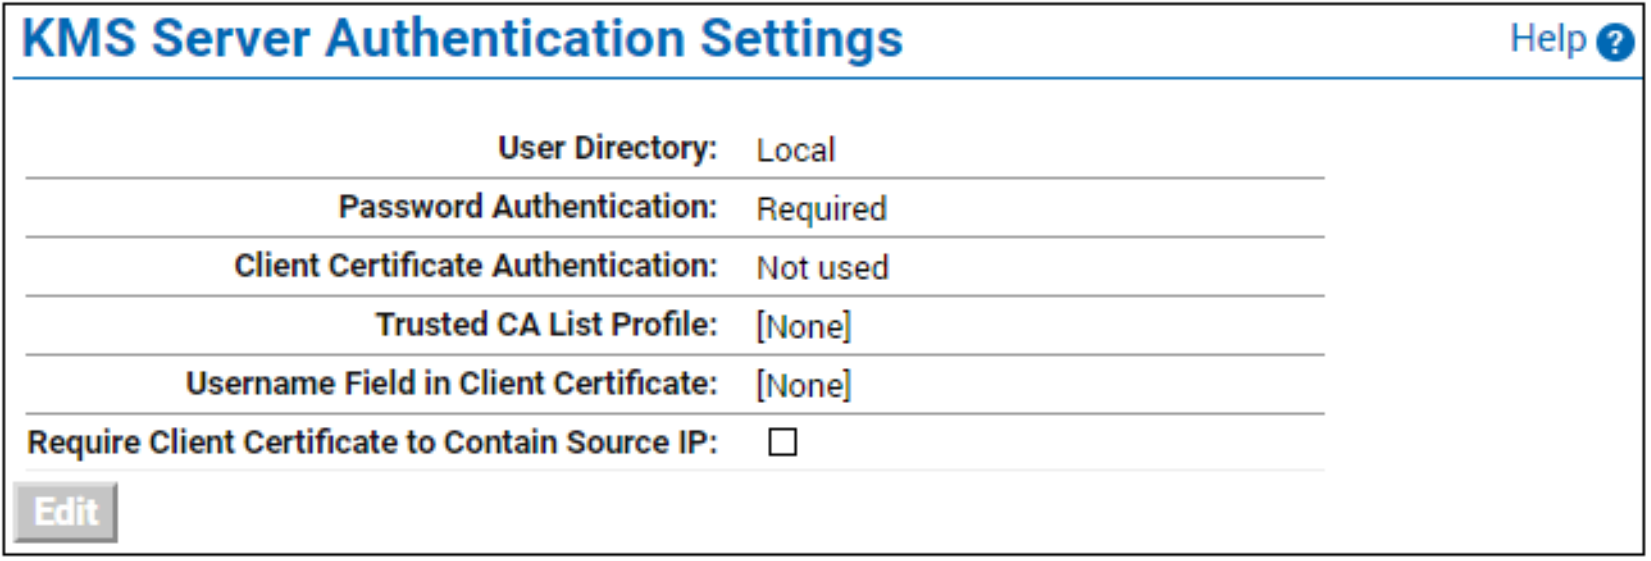Screen dimensions: 1651x561
Task: Select the 'Local' User Directory value
Action: [795, 150]
